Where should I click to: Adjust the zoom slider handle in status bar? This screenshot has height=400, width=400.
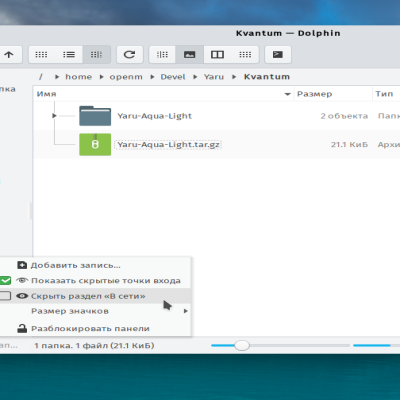pyautogui.click(x=242, y=345)
